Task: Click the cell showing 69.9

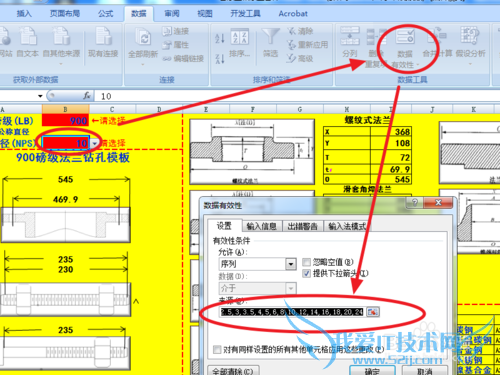Action: (x=391, y=169)
